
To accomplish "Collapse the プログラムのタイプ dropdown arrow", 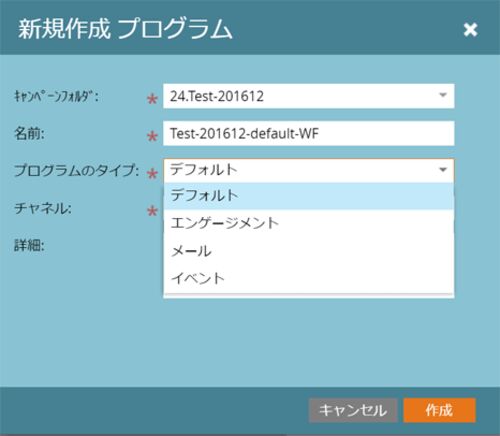I will click(443, 170).
